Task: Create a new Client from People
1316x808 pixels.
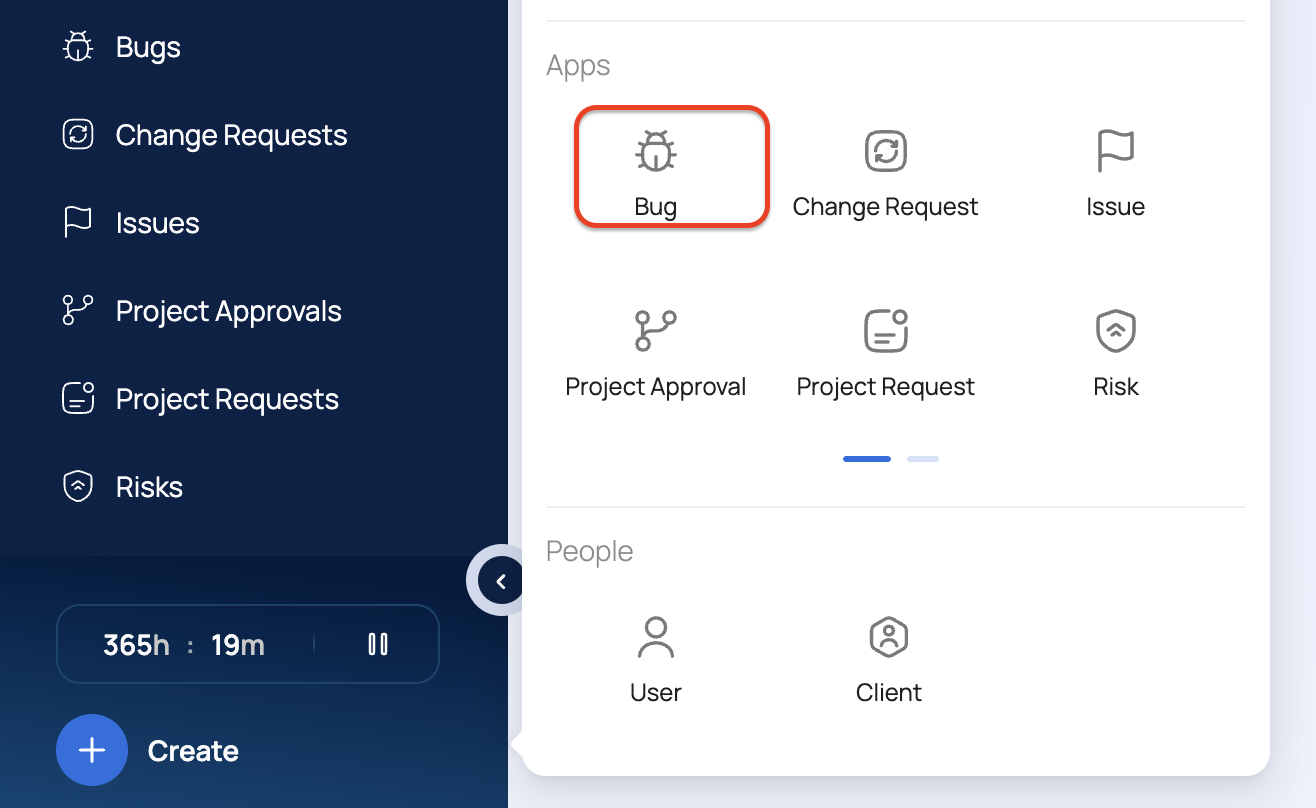Action: [x=888, y=639]
